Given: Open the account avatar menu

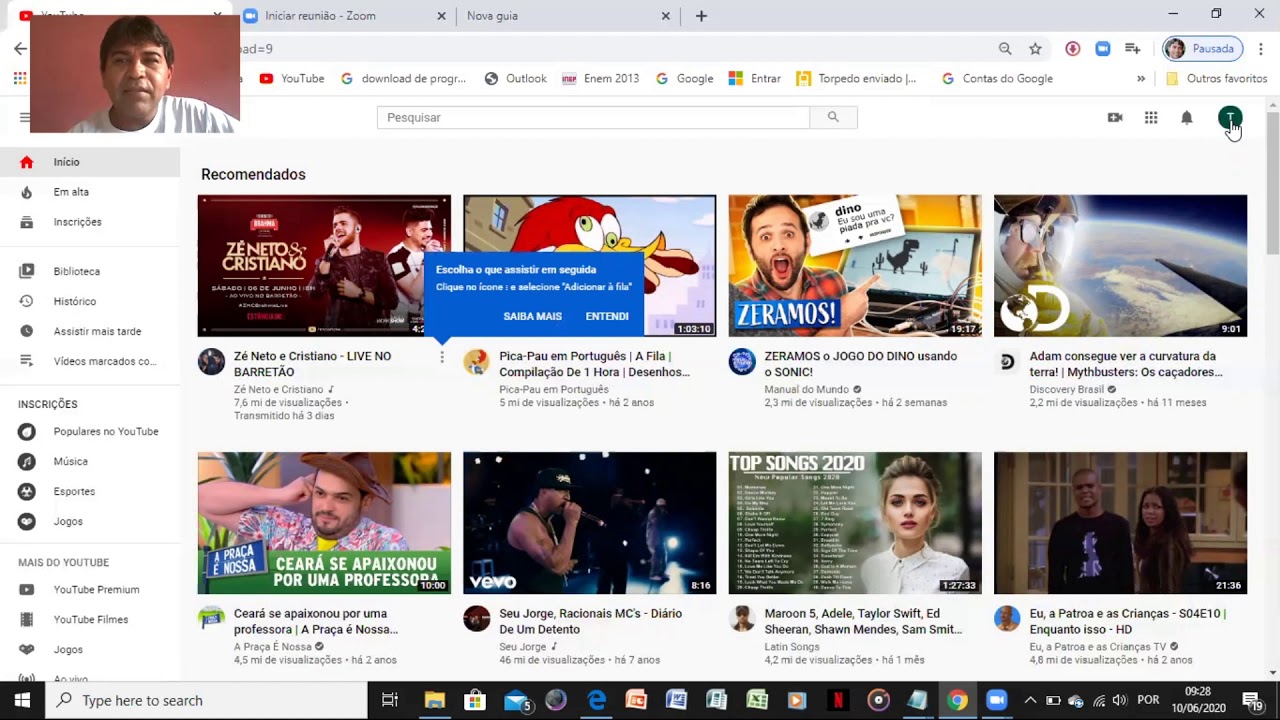Looking at the screenshot, I should pyautogui.click(x=1230, y=118).
